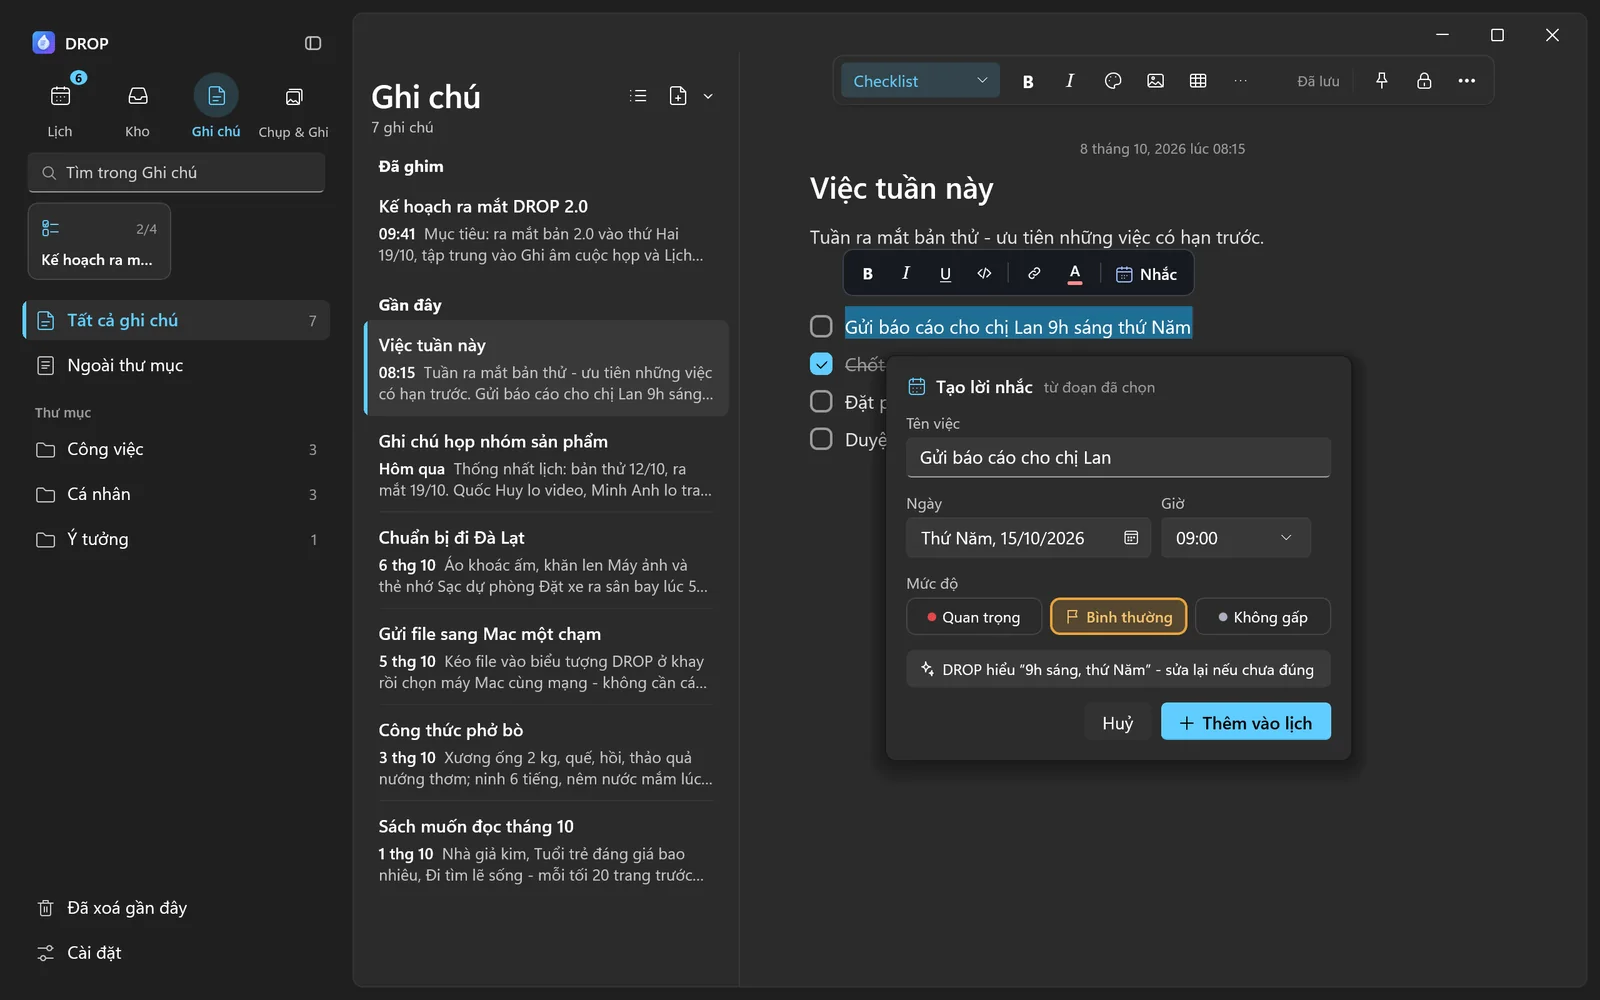Apply bold from the top editor toolbar
Image resolution: width=1600 pixels, height=1000 pixels.
pos(1028,81)
